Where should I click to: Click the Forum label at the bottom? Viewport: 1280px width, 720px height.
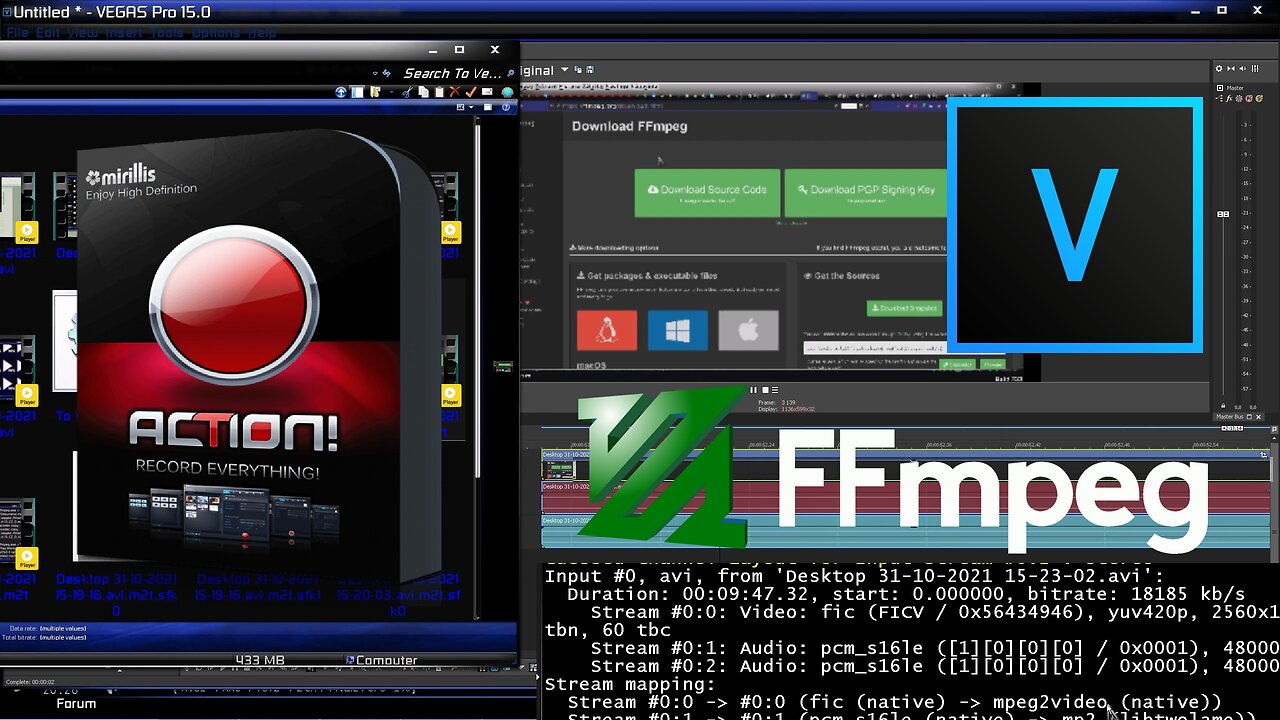click(x=76, y=703)
